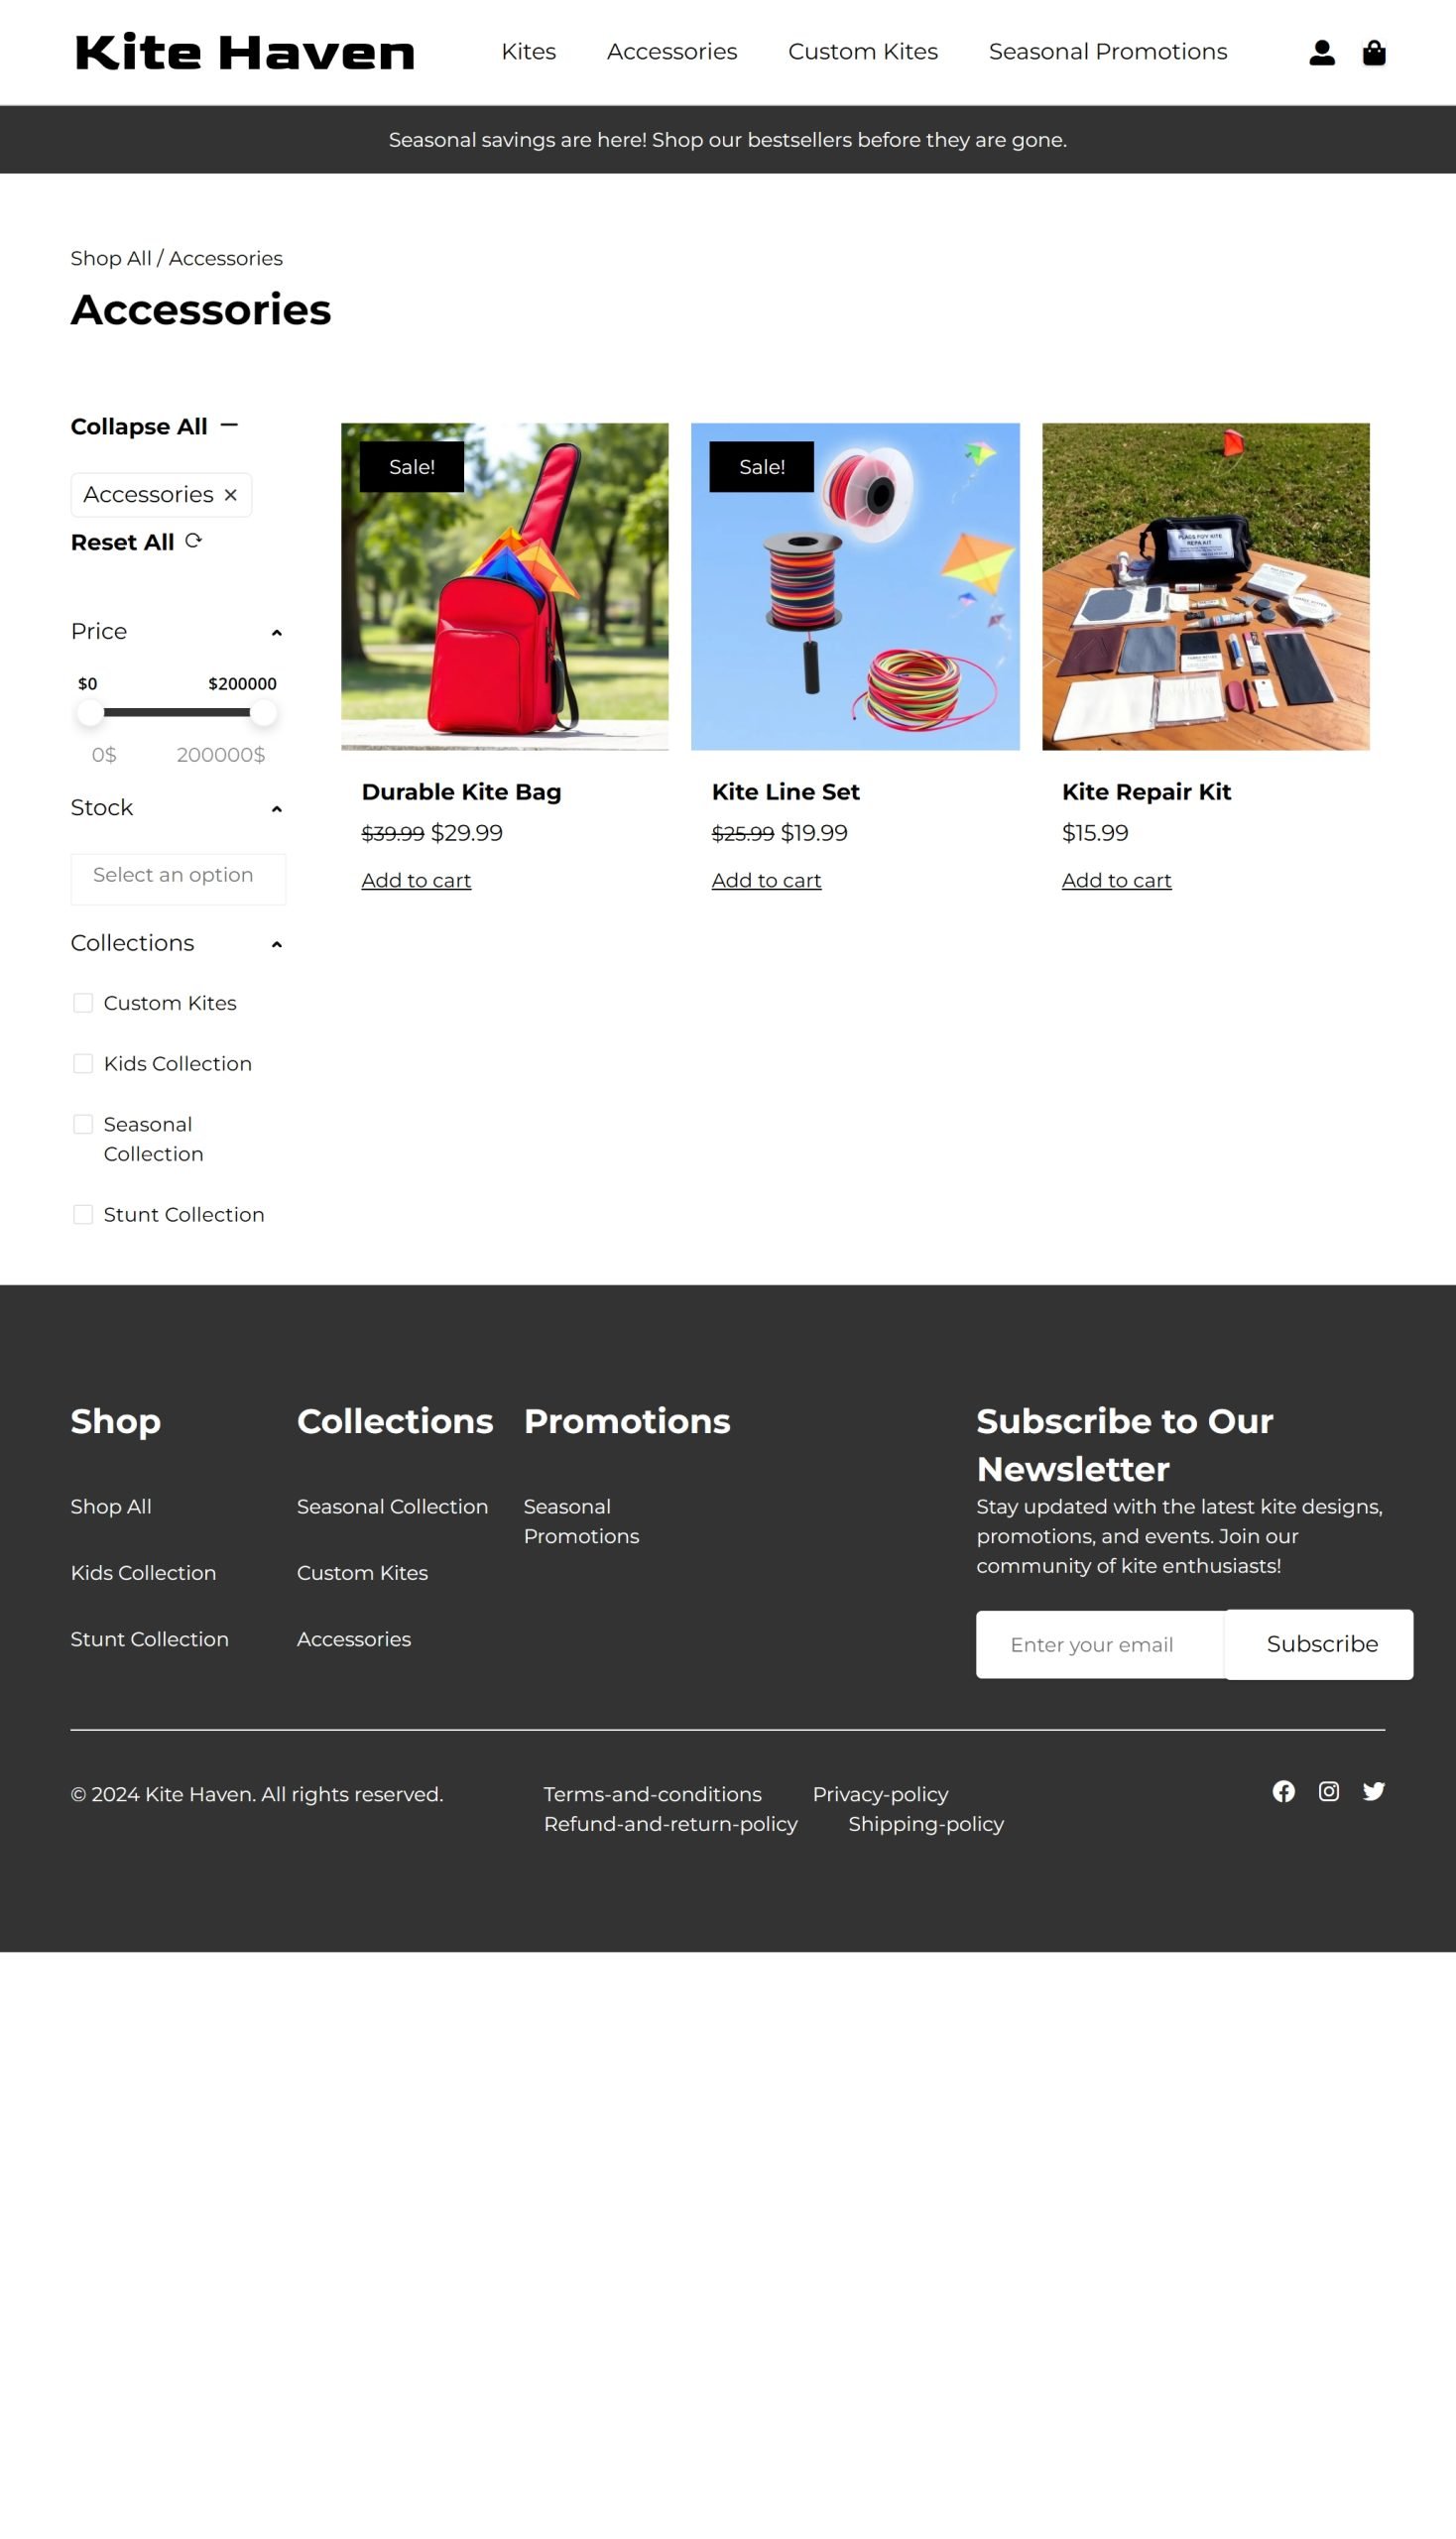
Task: Click the Reset All refresh icon
Action: click(194, 541)
